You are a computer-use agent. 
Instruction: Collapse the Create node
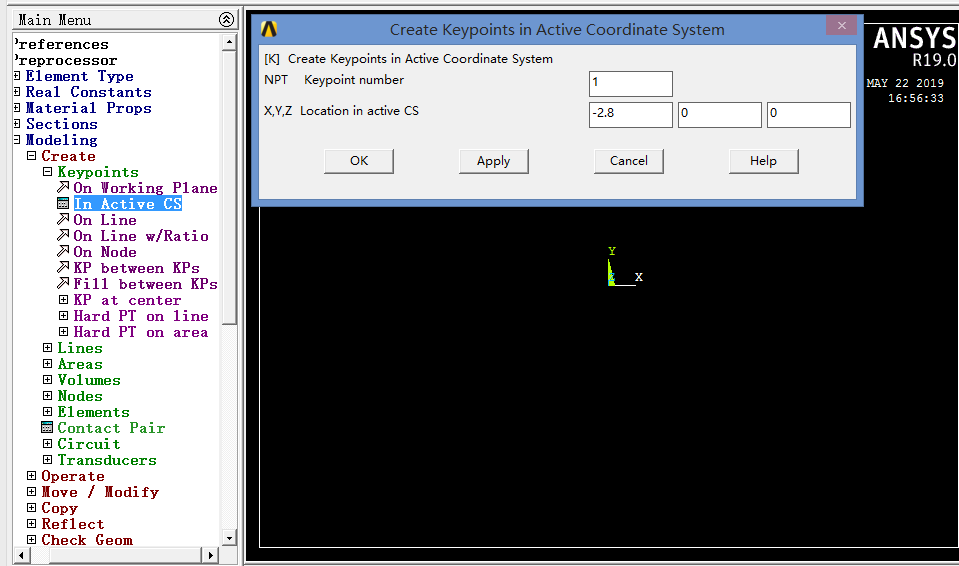tap(32, 155)
